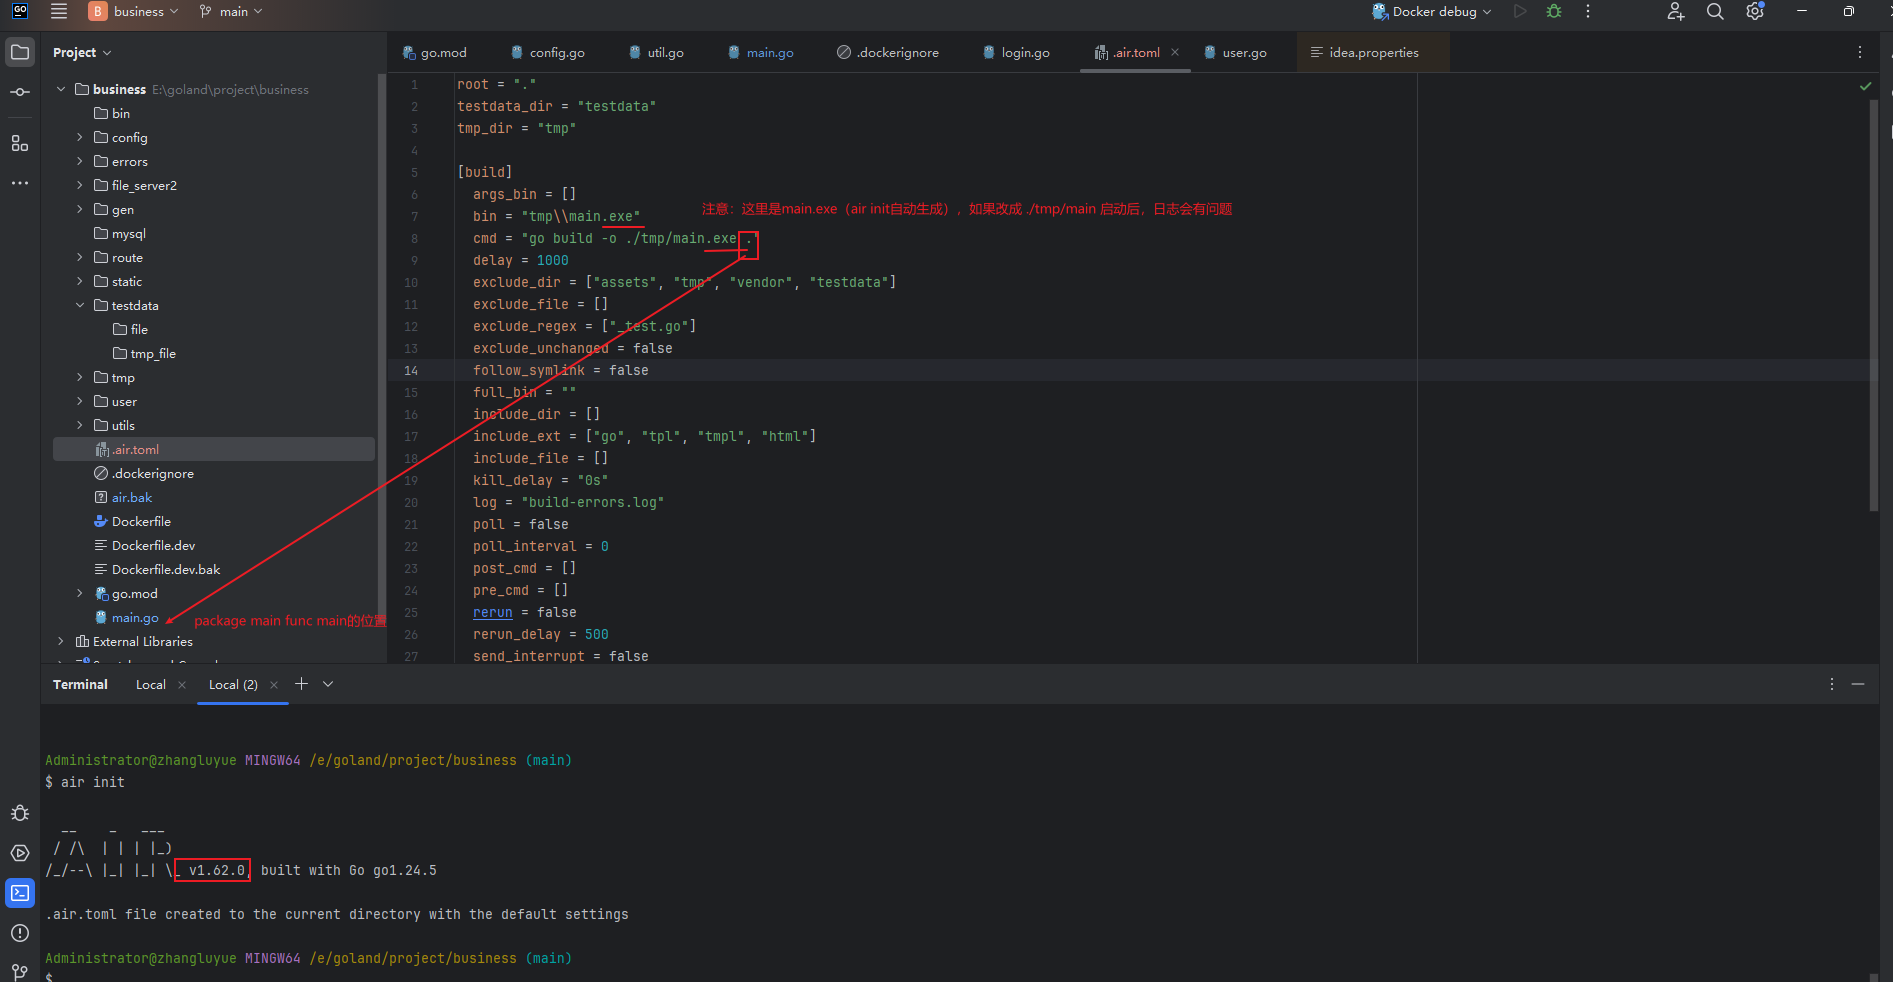
Task: Switch to the go.mod tab
Action: coord(435,52)
